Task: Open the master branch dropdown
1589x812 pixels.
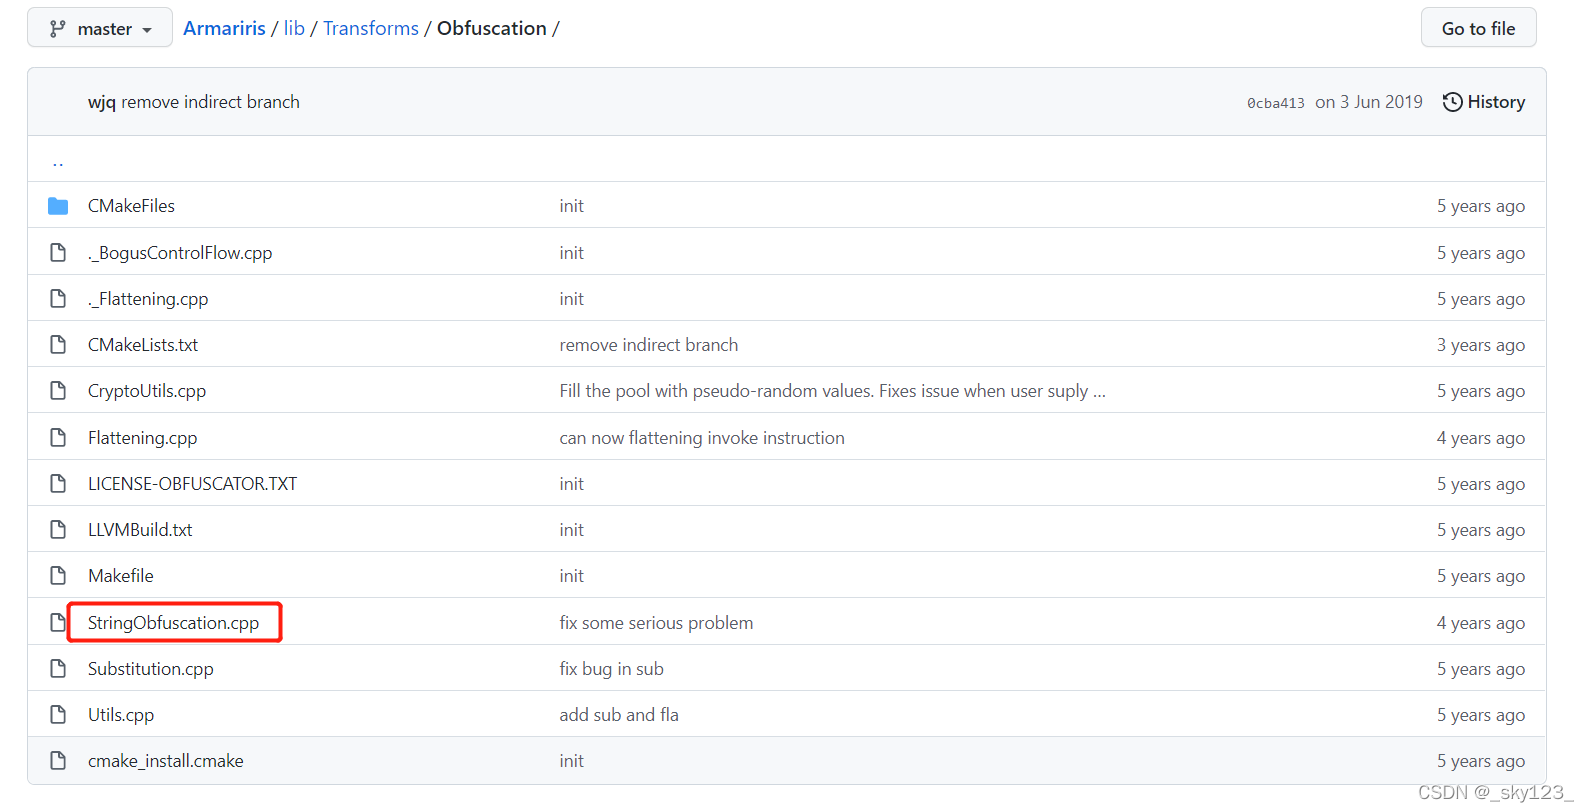Action: point(100,29)
